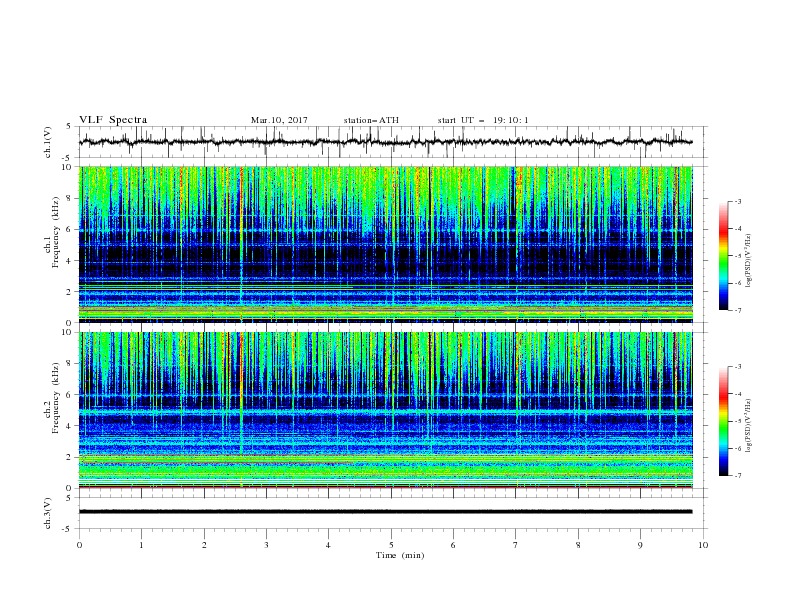
Task: Click inside the ch.1 spectrogram panel
Action: click(385, 244)
